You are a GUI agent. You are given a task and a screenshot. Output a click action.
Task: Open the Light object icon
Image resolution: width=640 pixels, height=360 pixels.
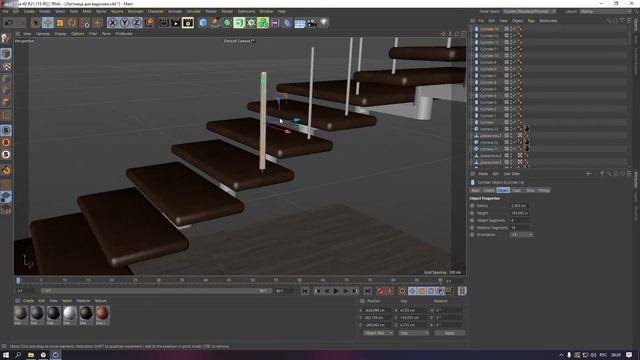point(324,23)
